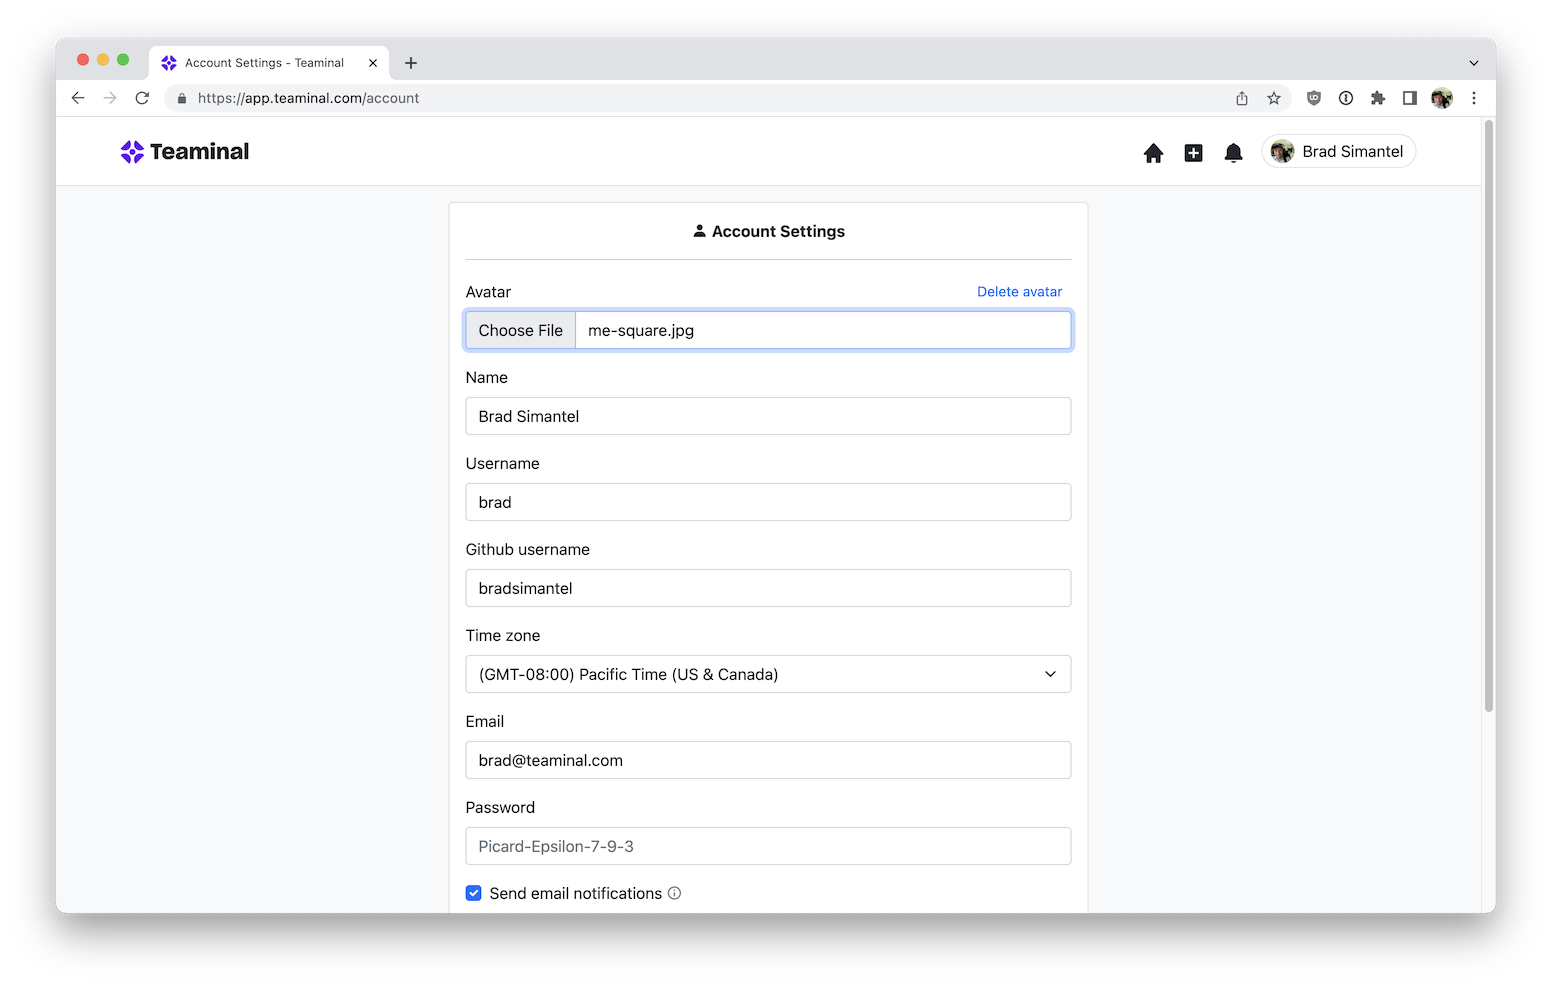Click the plus square create icon
Viewport: 1552px width, 987px height.
point(1193,153)
